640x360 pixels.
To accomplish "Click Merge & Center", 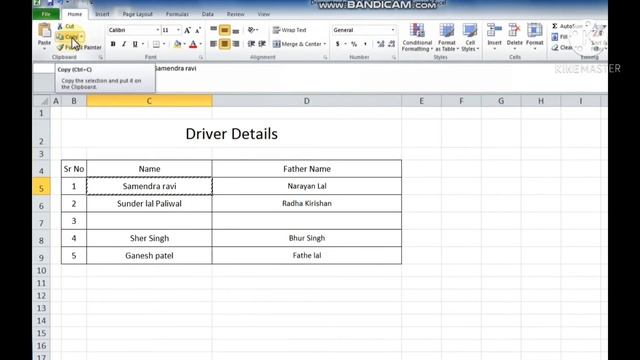I will [297, 44].
